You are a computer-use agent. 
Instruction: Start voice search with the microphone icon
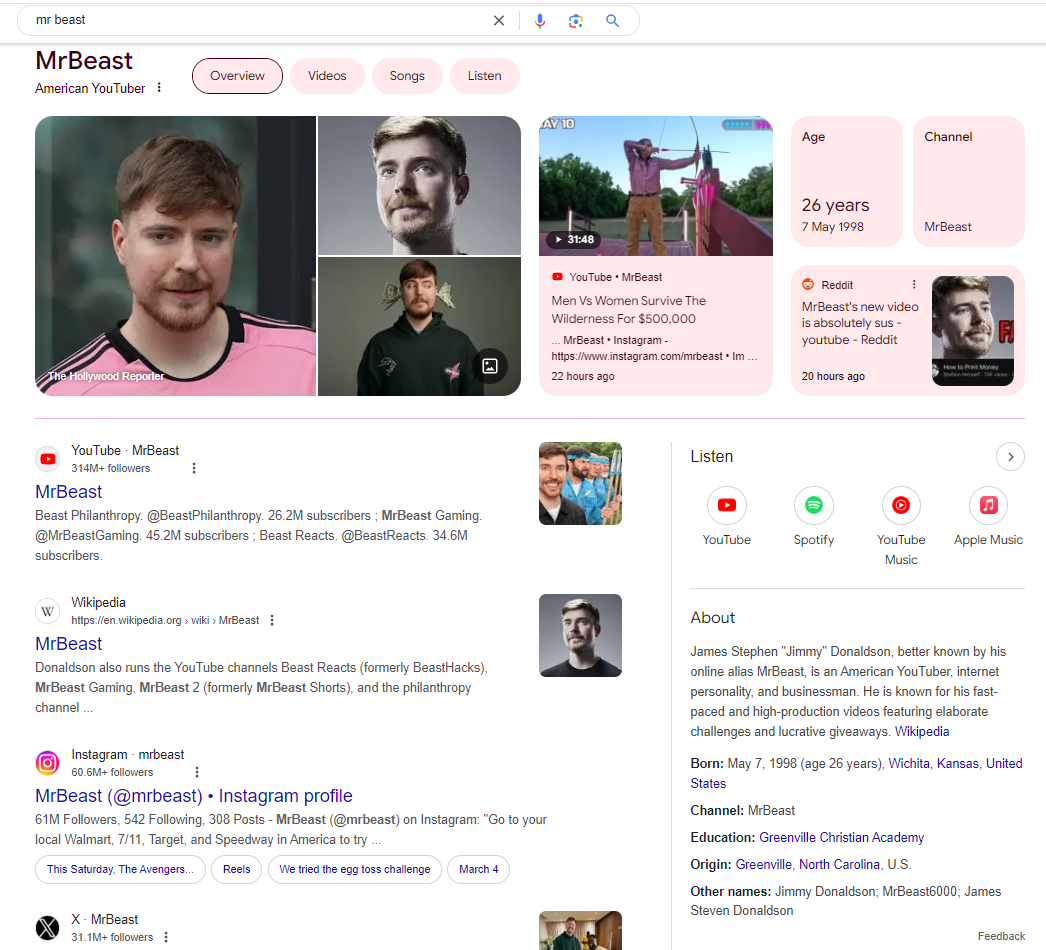540,21
